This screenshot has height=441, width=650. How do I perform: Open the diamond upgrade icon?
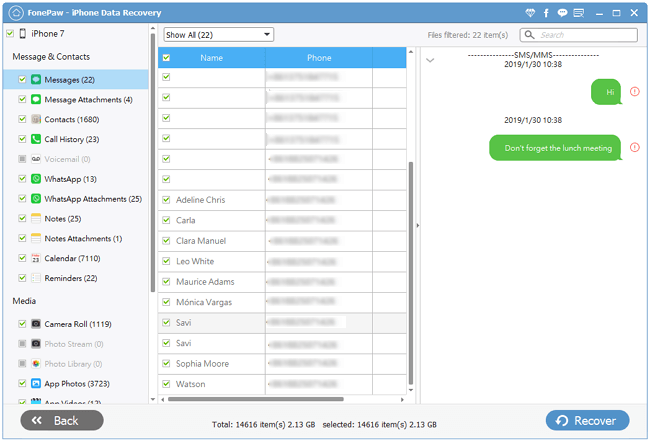[530, 13]
